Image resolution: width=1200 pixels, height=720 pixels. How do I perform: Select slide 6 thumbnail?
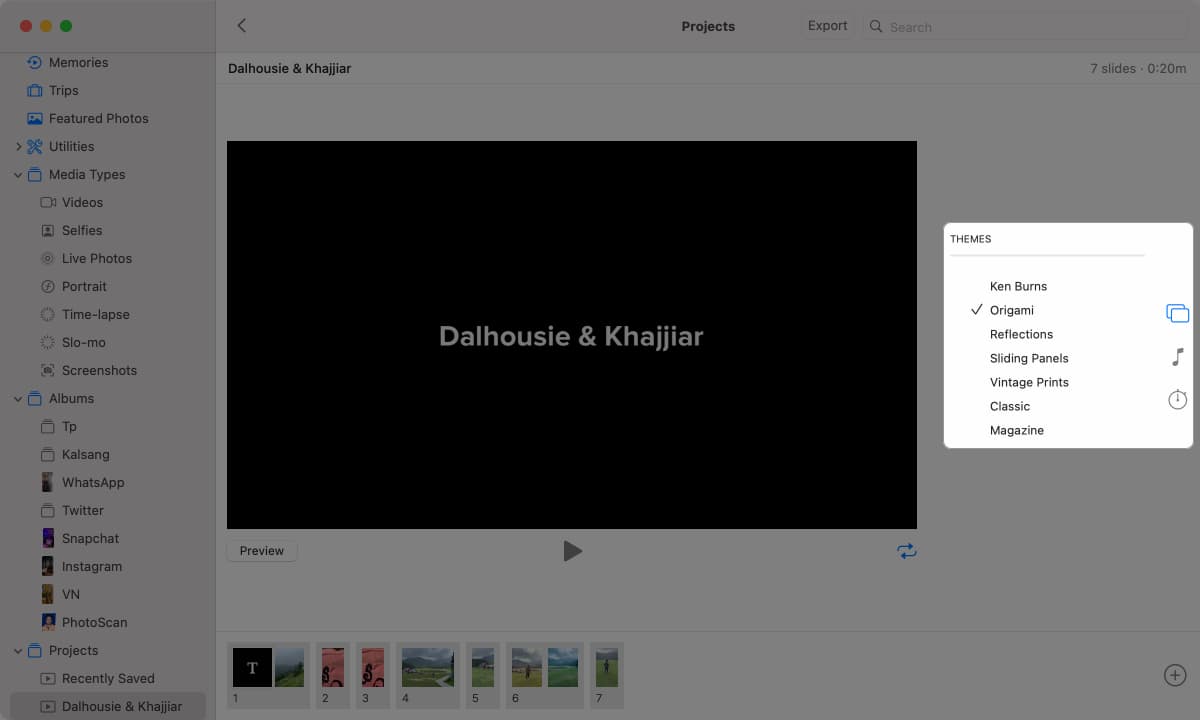[x=545, y=667]
